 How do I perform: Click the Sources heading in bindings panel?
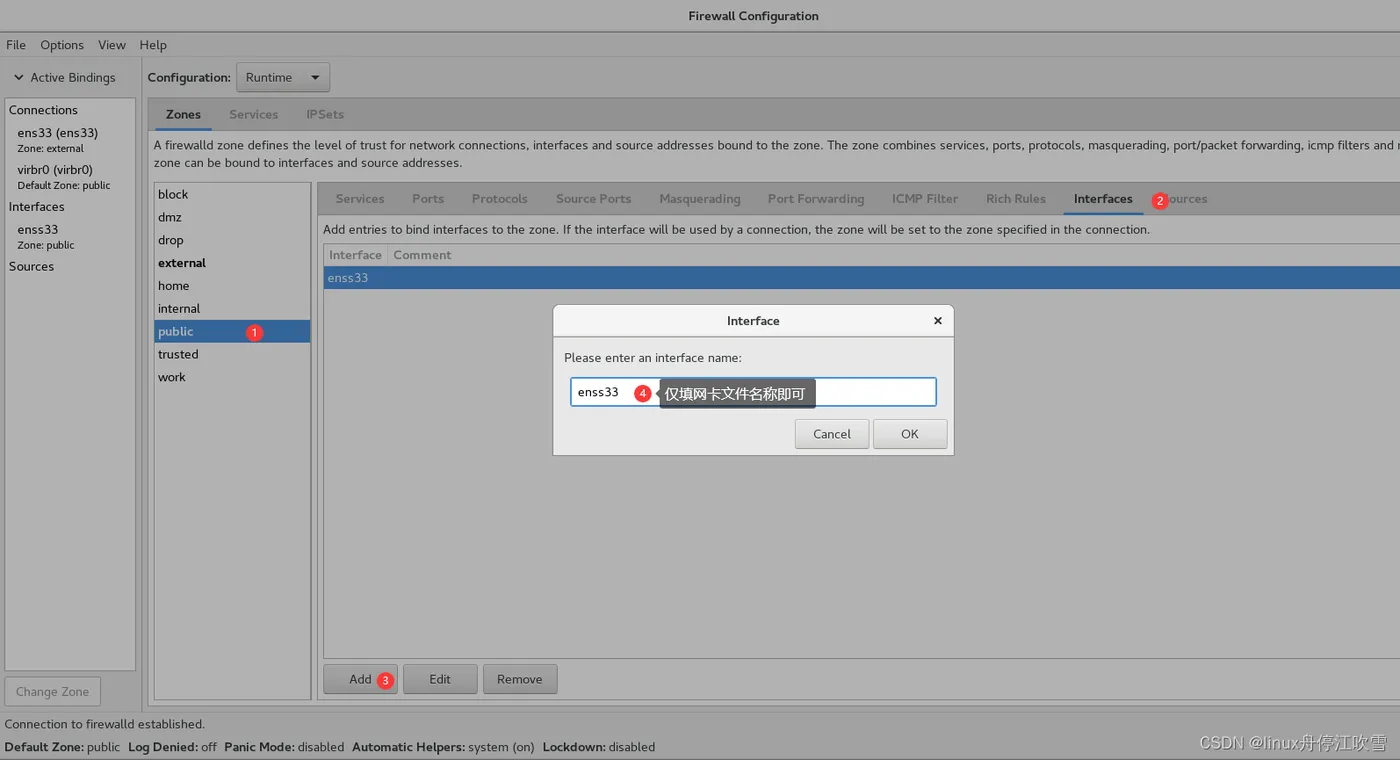[x=32, y=267]
